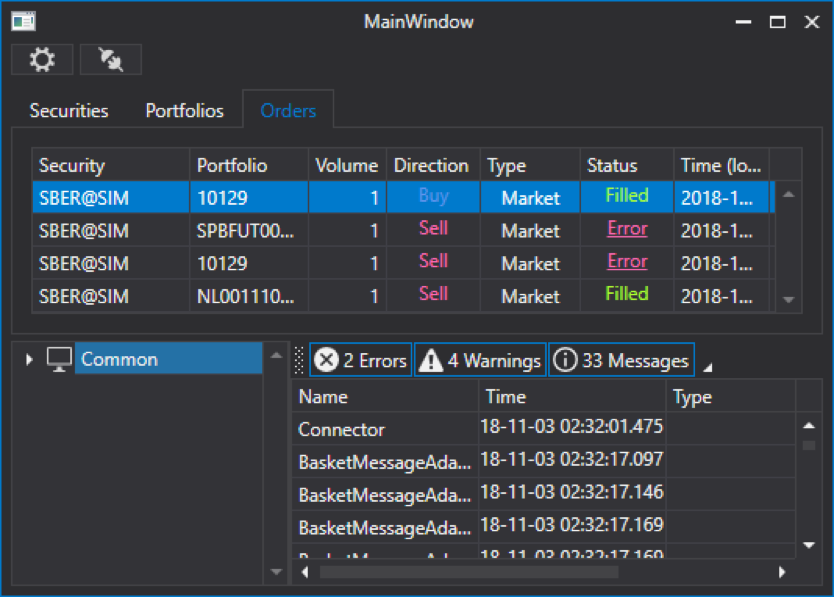Click the plug-shaped connect icon
This screenshot has width=834, height=597.
(110, 59)
